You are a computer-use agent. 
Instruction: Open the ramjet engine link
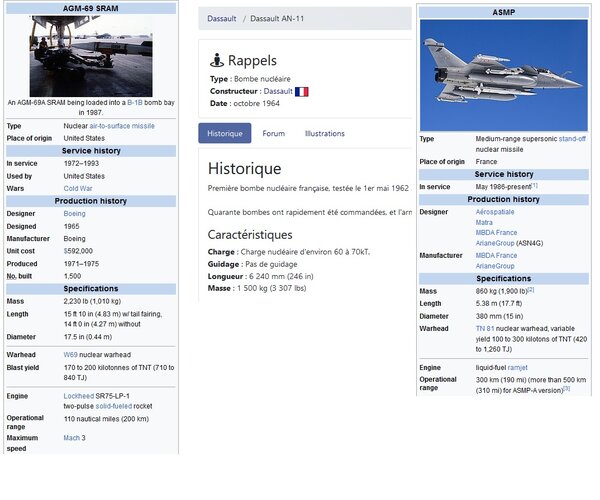point(517,368)
